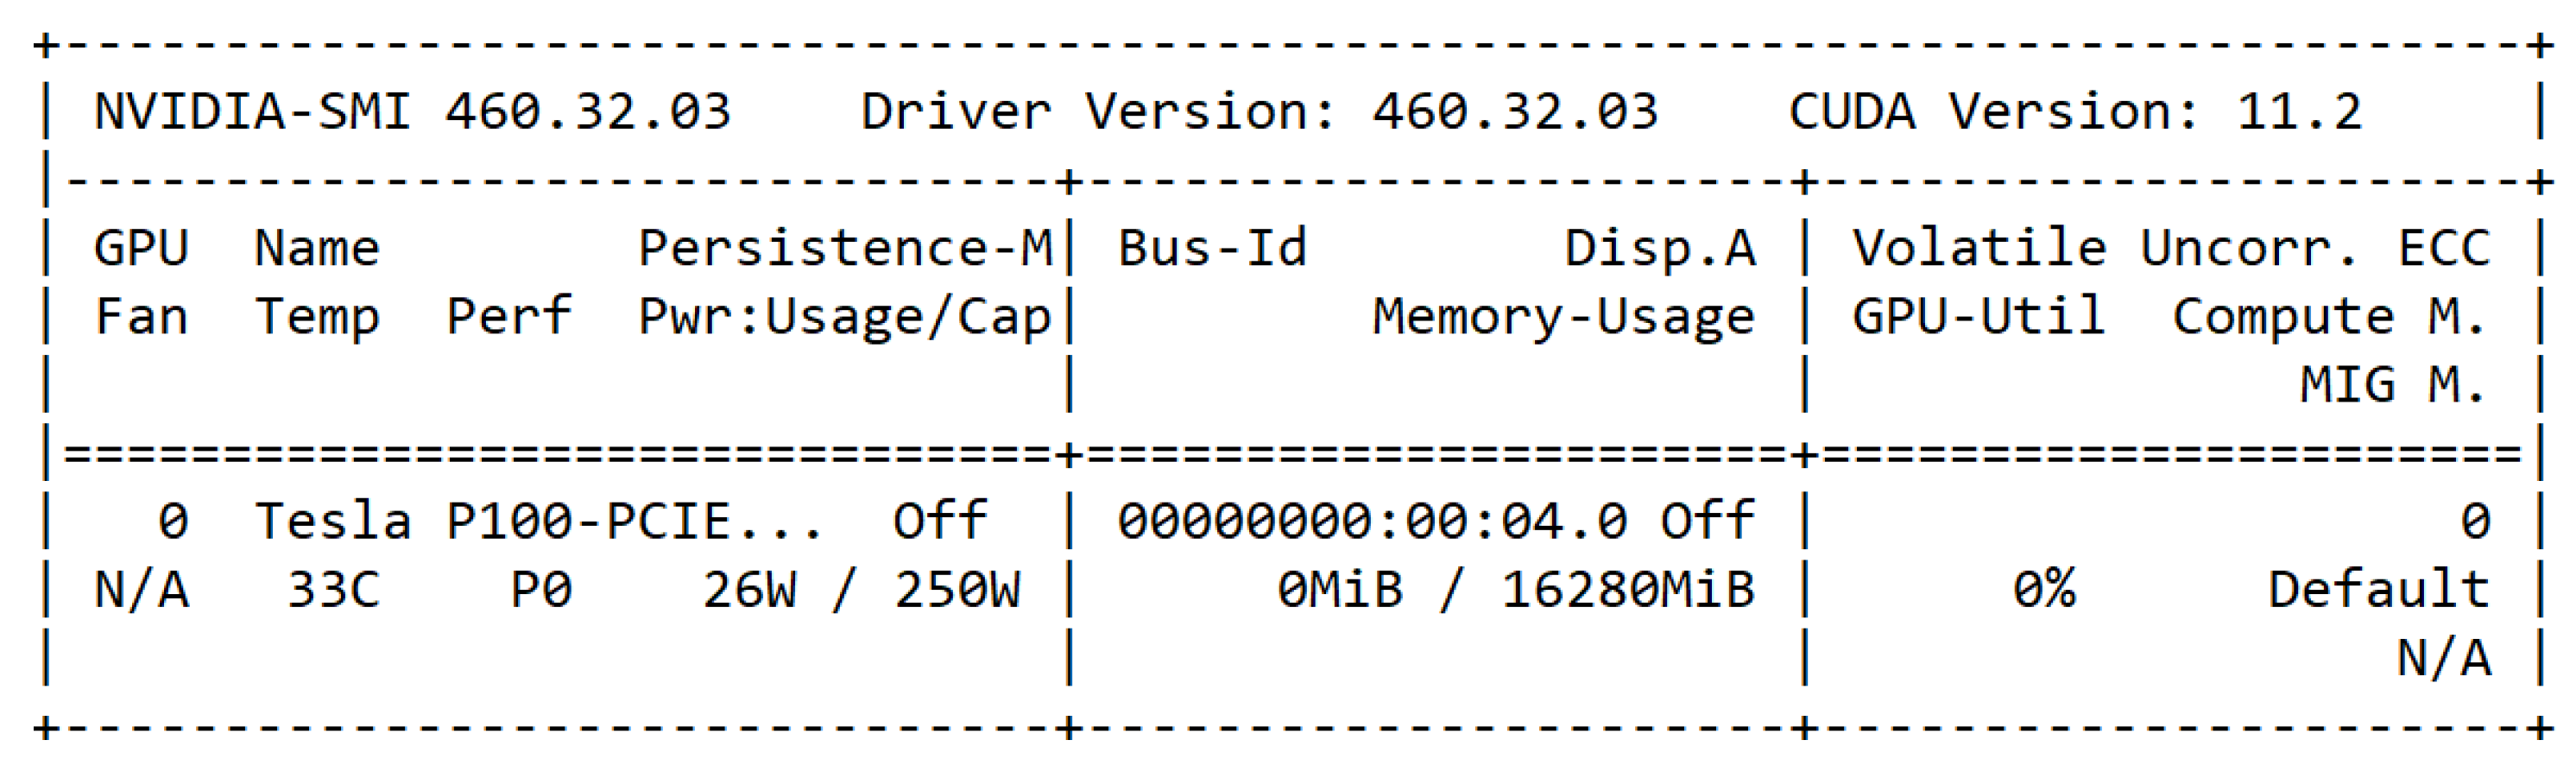2576x778 pixels.
Task: Click the Bus-Id column header
Action: (x=1212, y=248)
